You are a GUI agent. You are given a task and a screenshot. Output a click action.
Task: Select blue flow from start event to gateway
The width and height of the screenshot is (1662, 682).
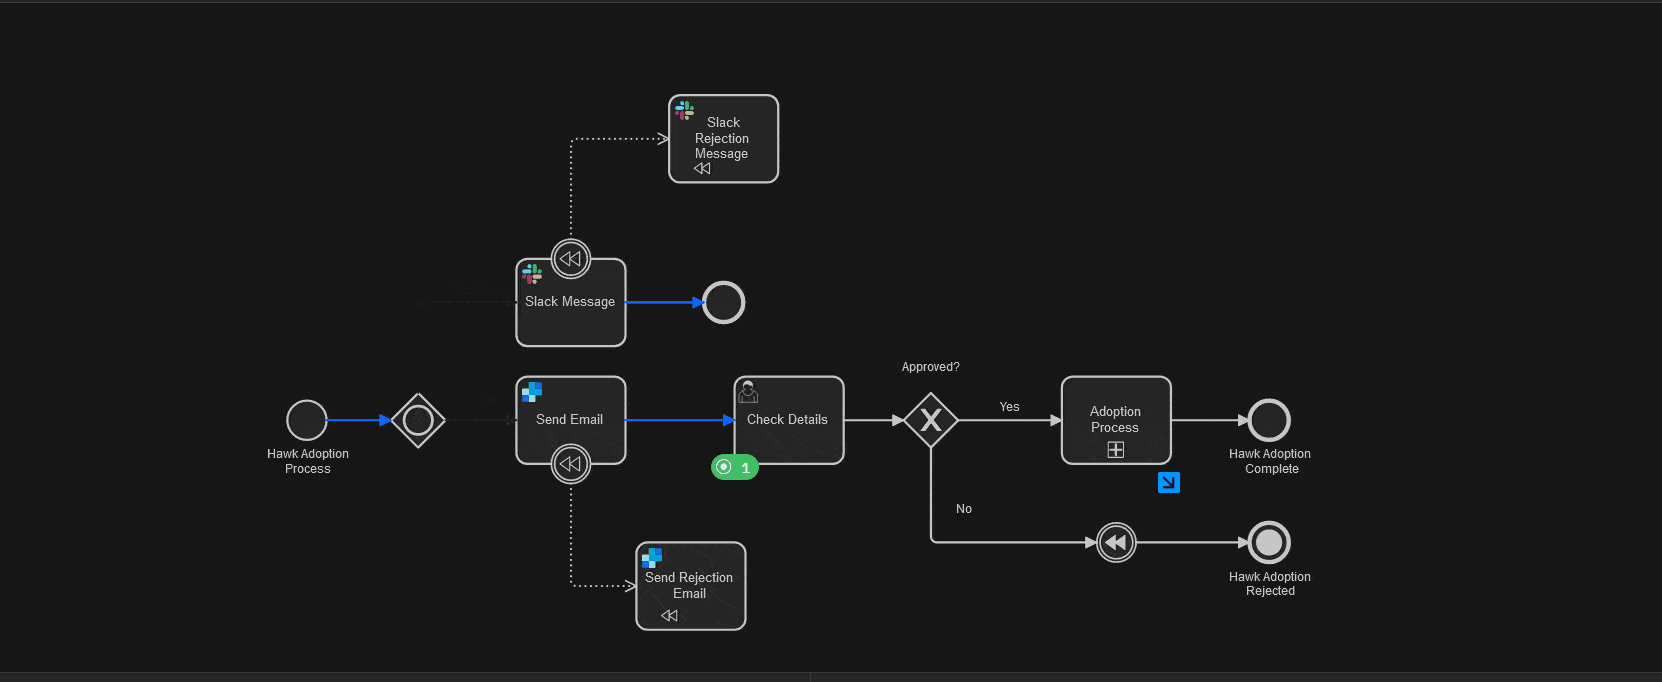(x=358, y=420)
